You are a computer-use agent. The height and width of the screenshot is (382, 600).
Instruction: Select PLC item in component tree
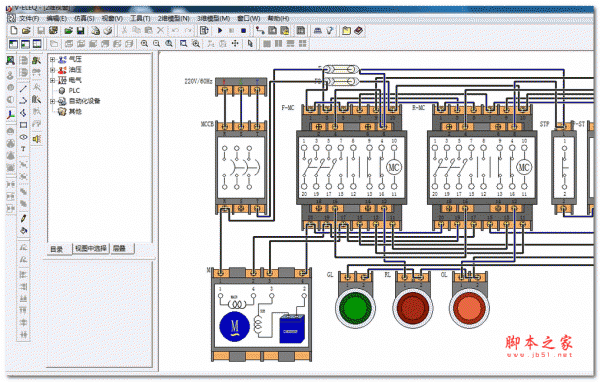tap(74, 91)
